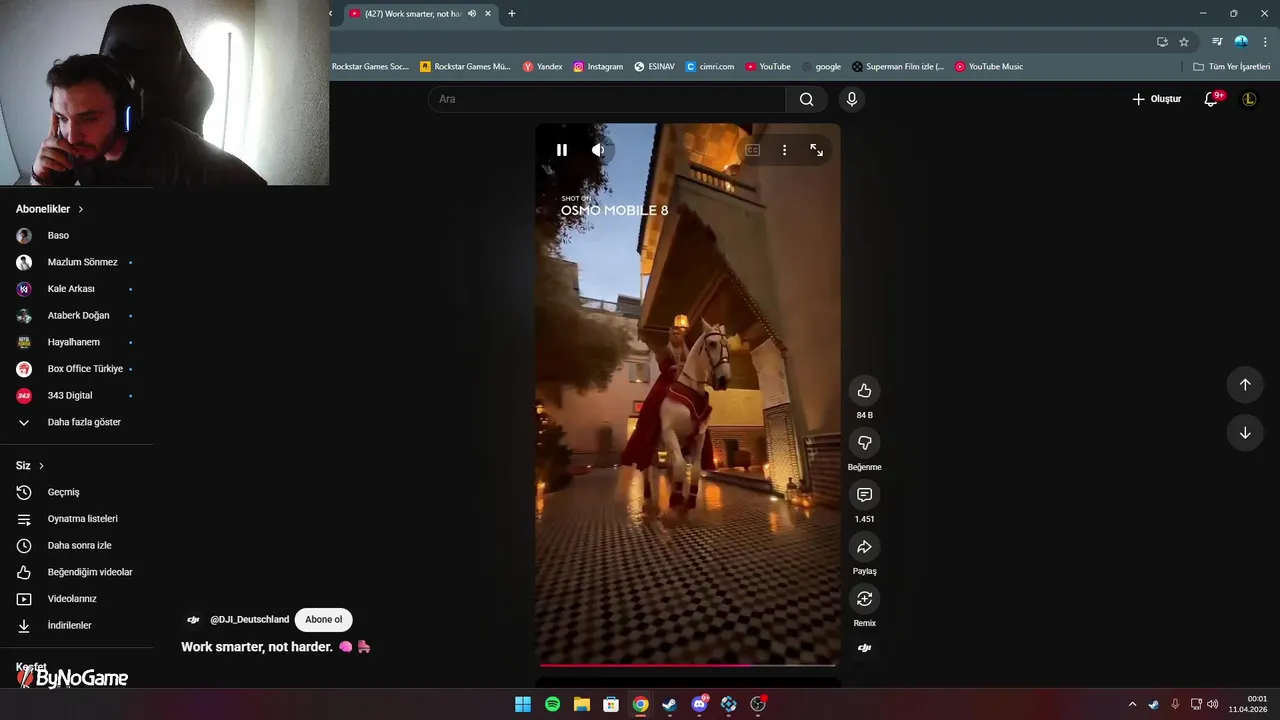Expand the Siz section
This screenshot has height=720, width=1280.
(x=30, y=466)
